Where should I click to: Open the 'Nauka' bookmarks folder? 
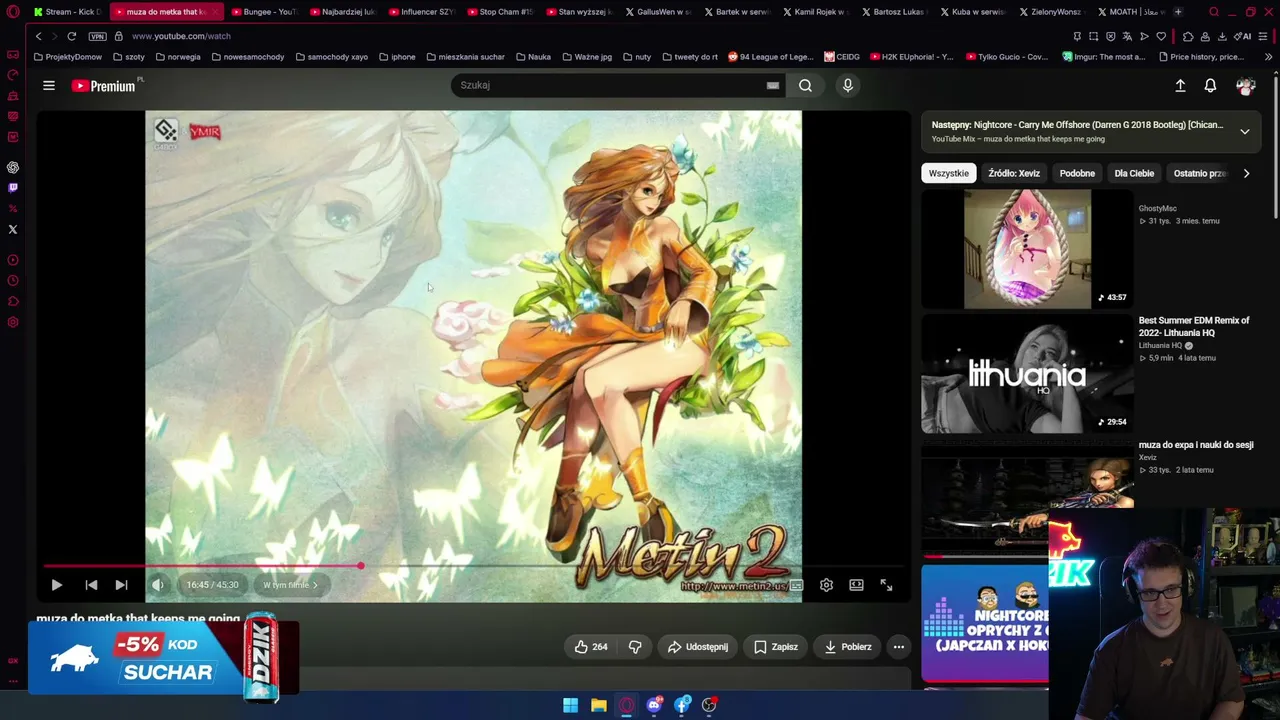click(533, 57)
